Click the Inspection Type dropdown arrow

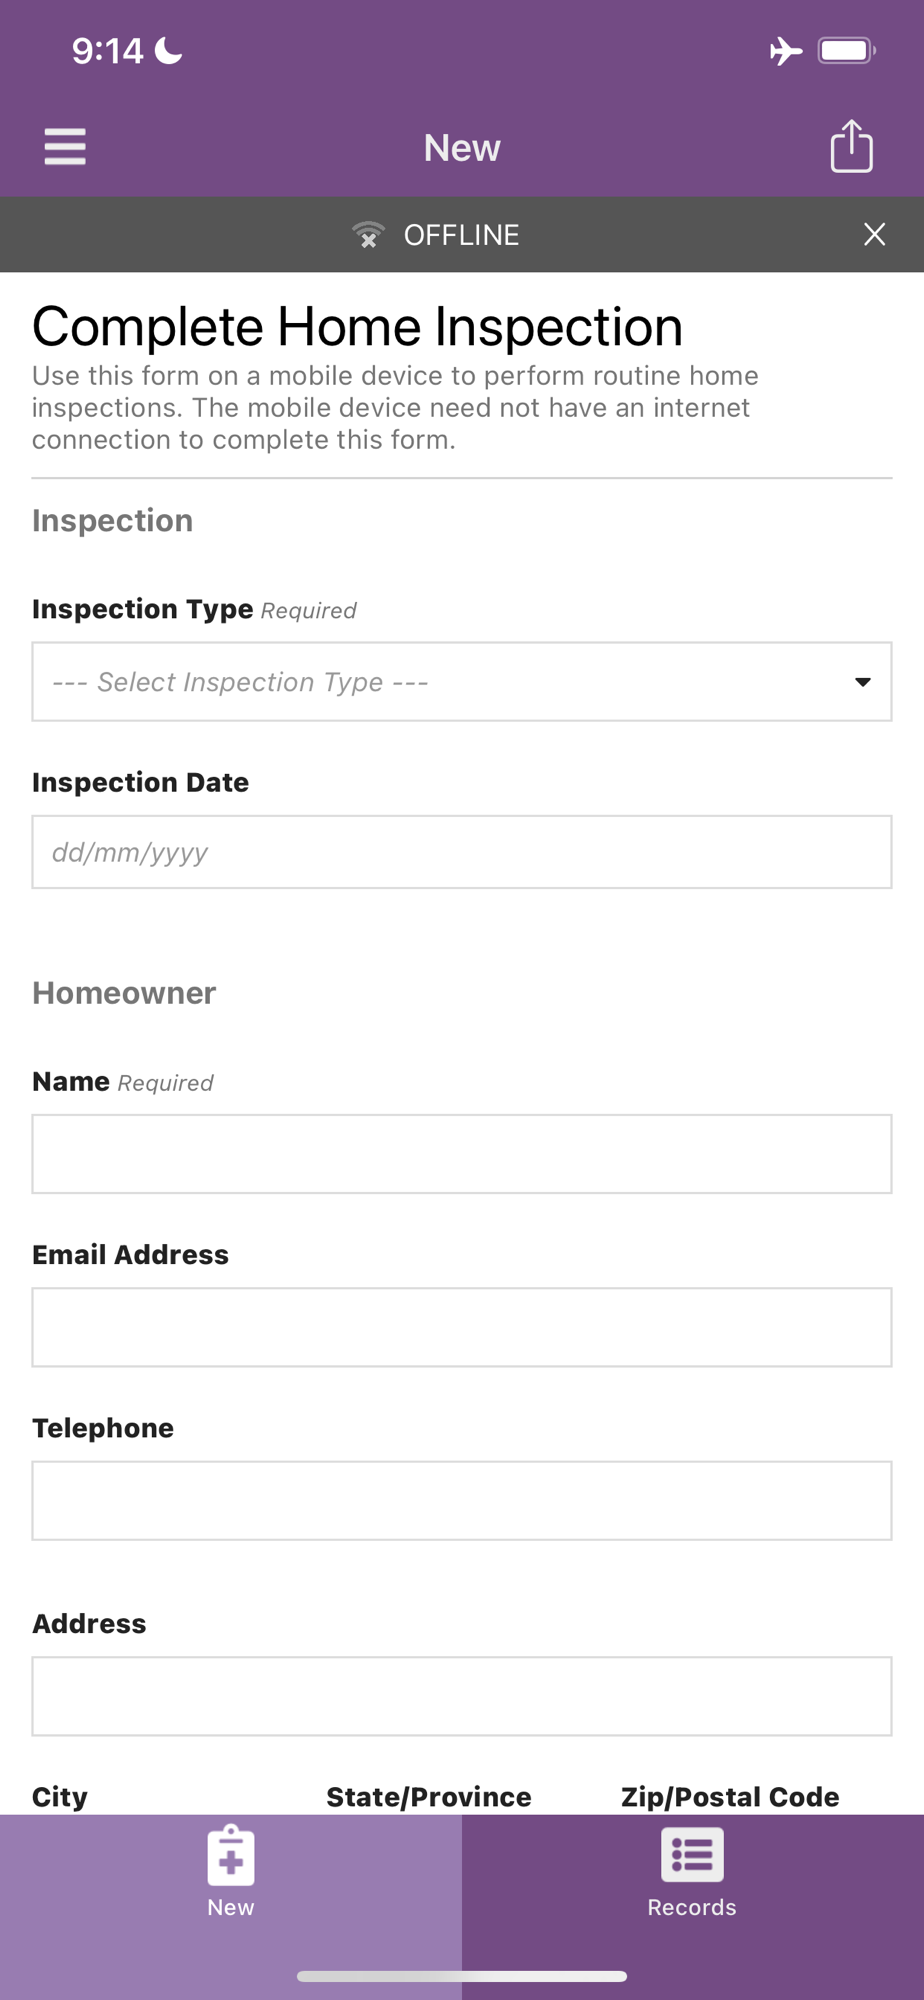click(862, 682)
